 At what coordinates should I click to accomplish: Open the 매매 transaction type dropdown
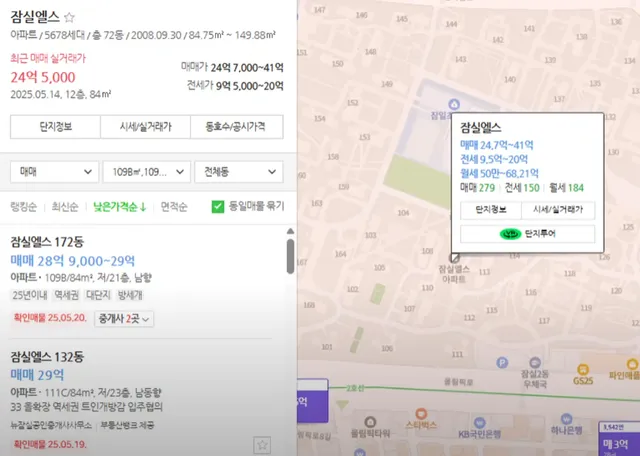(x=54, y=172)
